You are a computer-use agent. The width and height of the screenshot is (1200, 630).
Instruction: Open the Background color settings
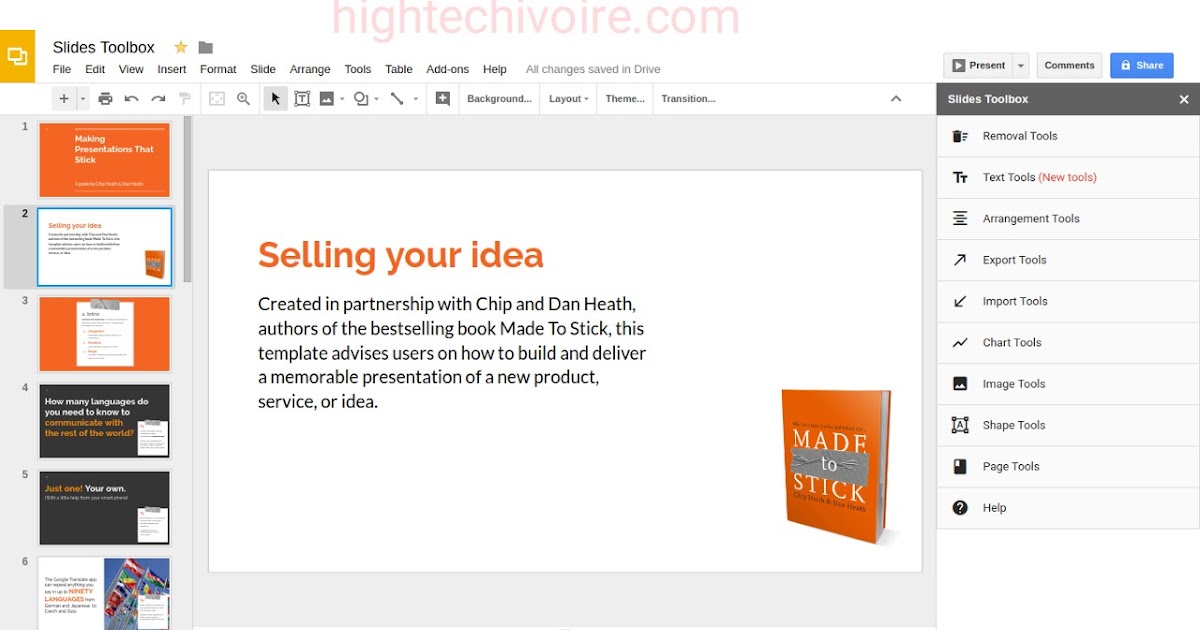pos(499,98)
